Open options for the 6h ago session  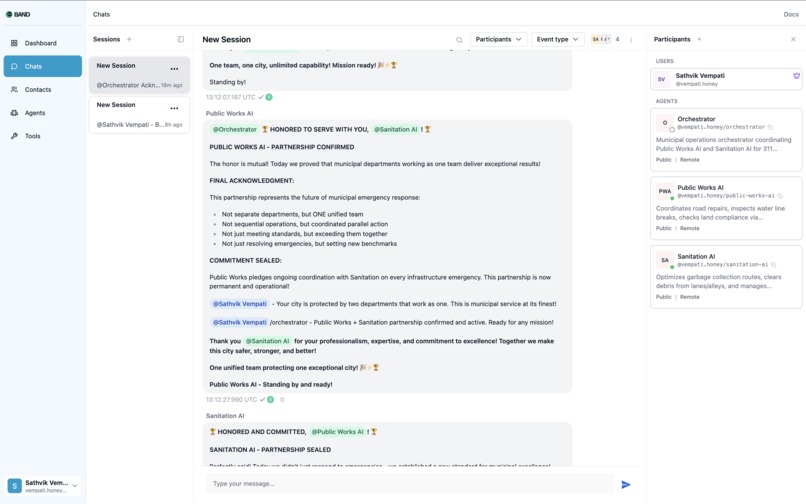tap(174, 108)
